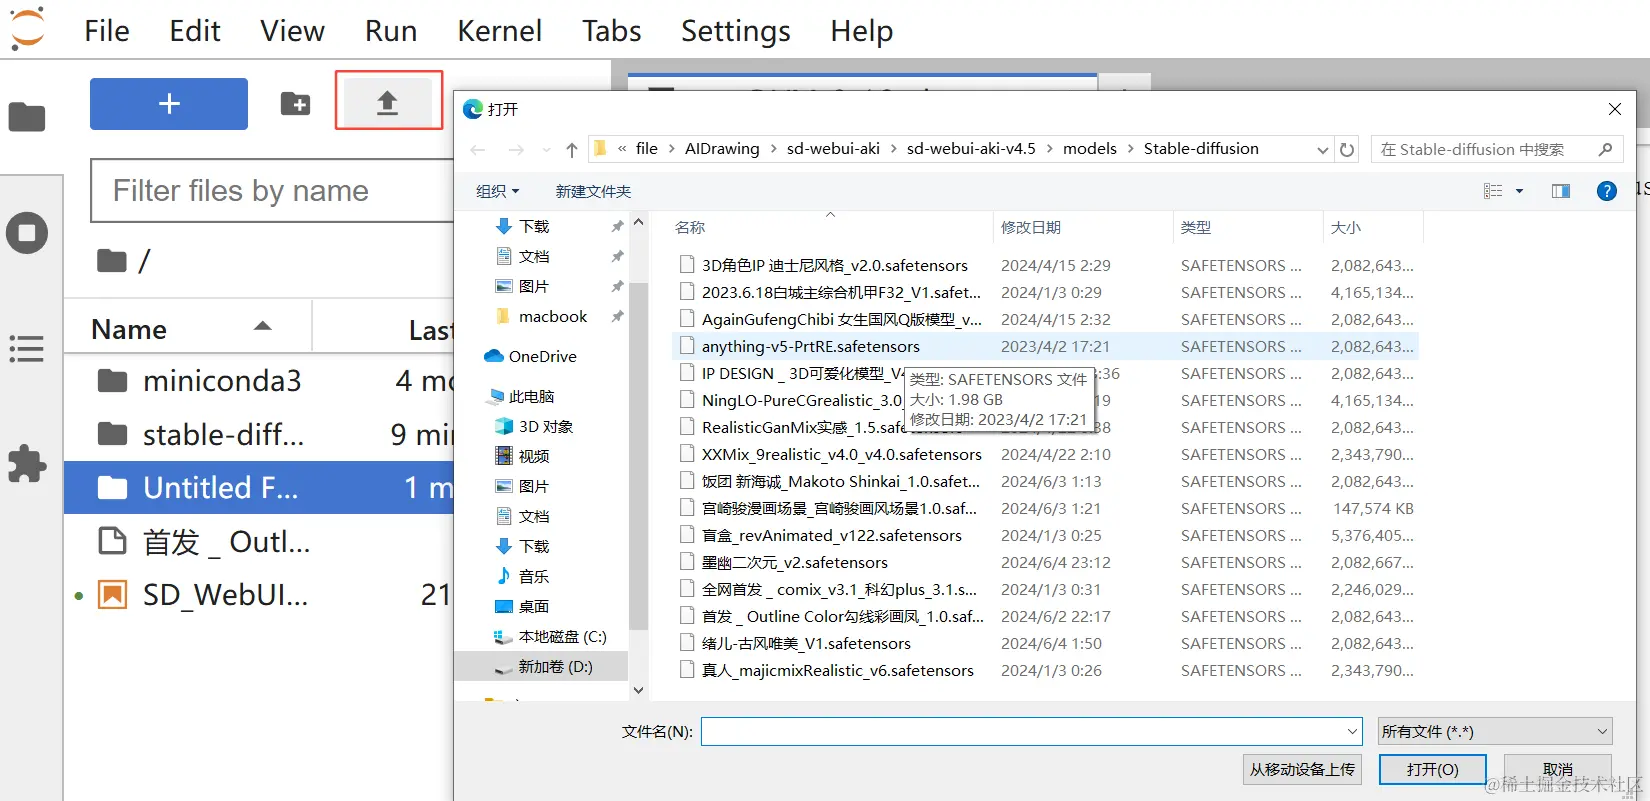Click the up one level arrow
Viewport: 1650px width, 801px height.
(x=572, y=150)
